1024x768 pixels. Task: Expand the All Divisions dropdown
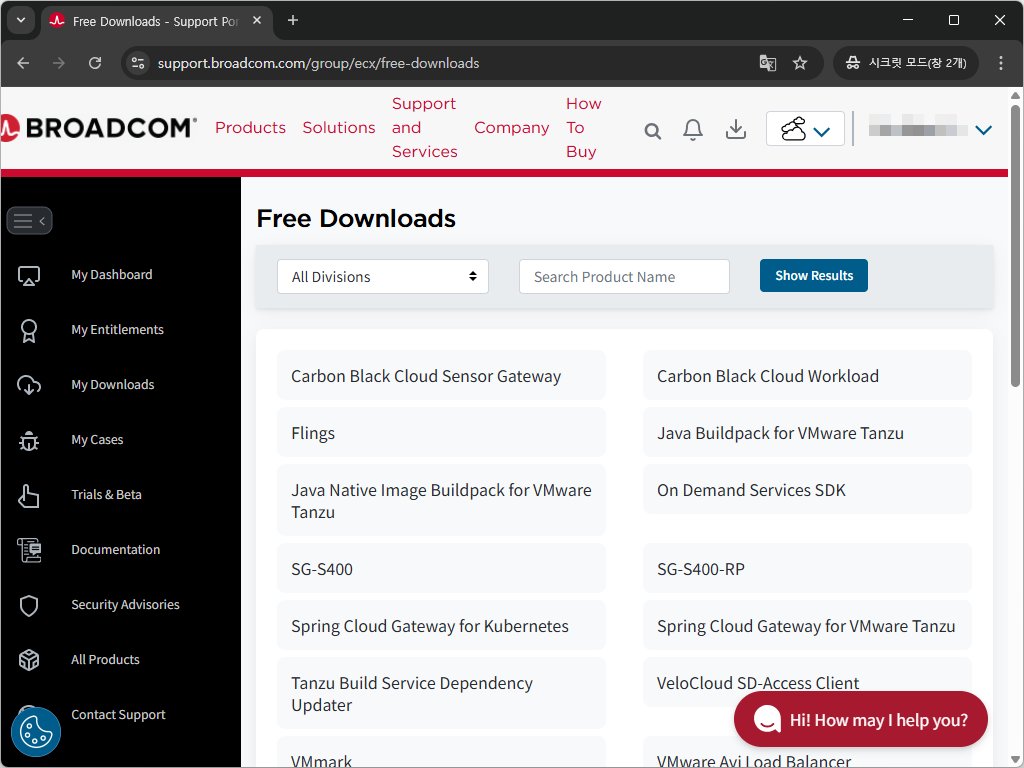[383, 277]
